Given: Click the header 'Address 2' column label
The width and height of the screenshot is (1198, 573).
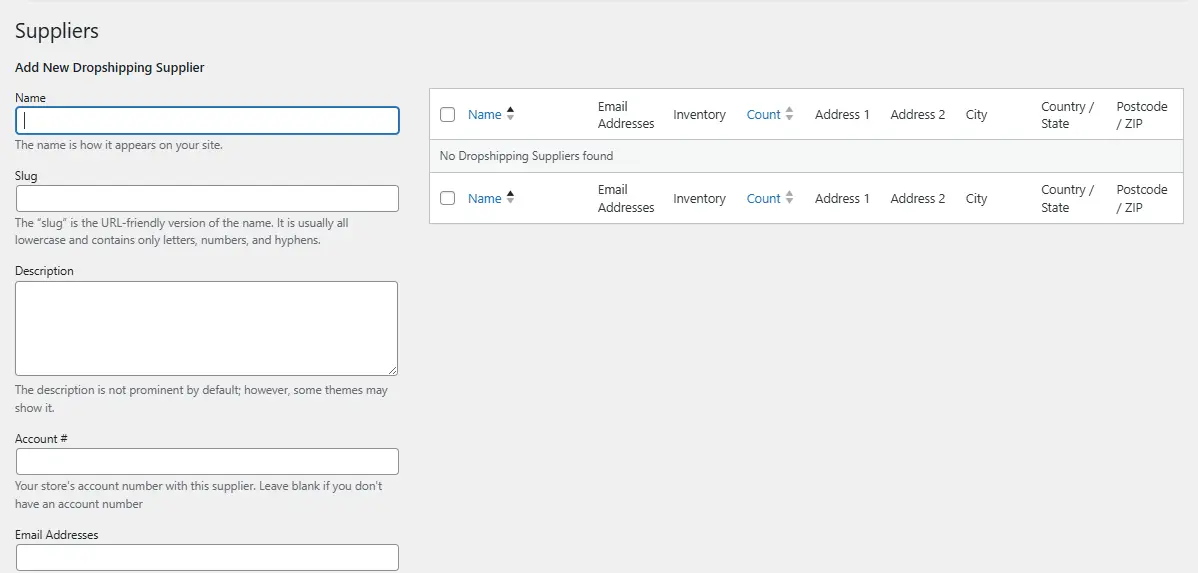Looking at the screenshot, I should coord(918,115).
